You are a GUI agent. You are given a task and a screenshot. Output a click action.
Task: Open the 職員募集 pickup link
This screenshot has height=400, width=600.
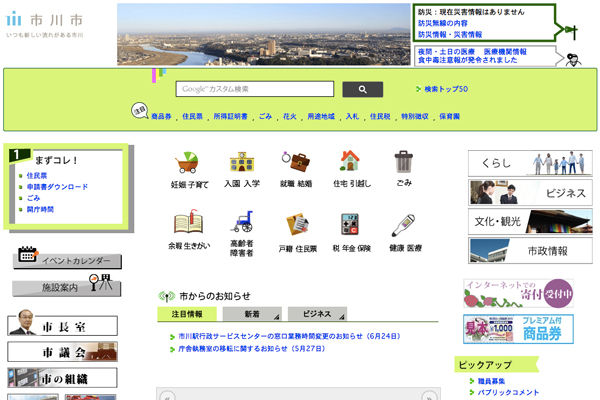[491, 381]
